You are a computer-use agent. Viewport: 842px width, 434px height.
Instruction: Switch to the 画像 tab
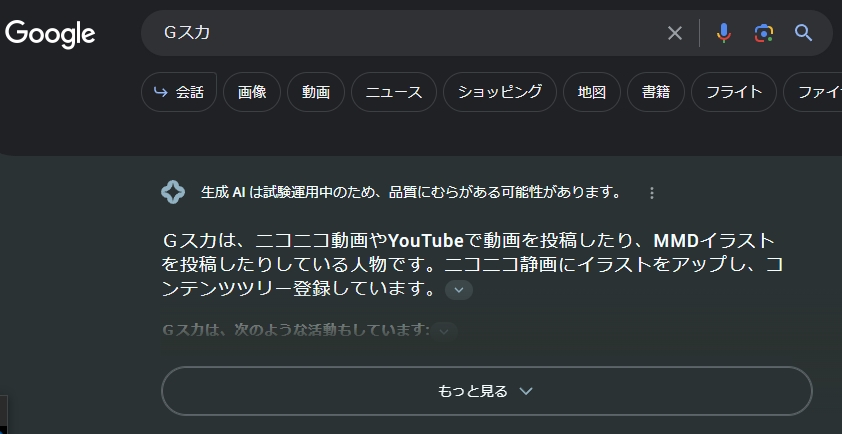pos(252,92)
